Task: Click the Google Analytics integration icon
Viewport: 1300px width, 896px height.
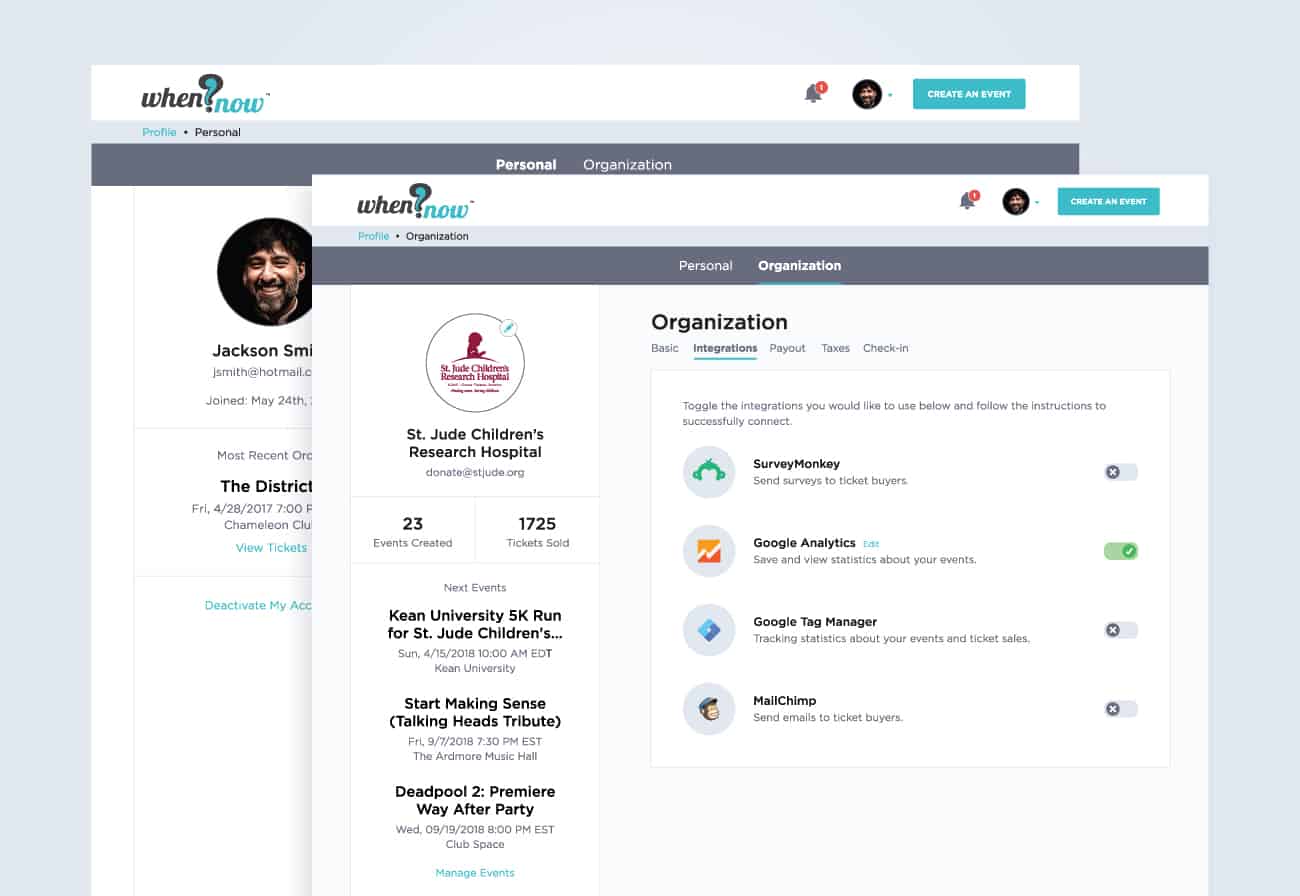Action: 708,551
